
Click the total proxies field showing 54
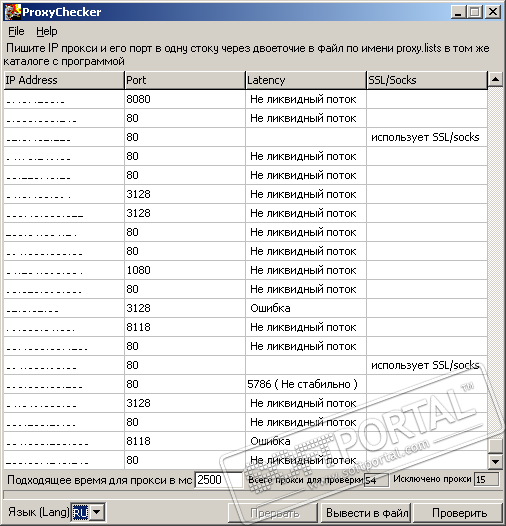376,480
